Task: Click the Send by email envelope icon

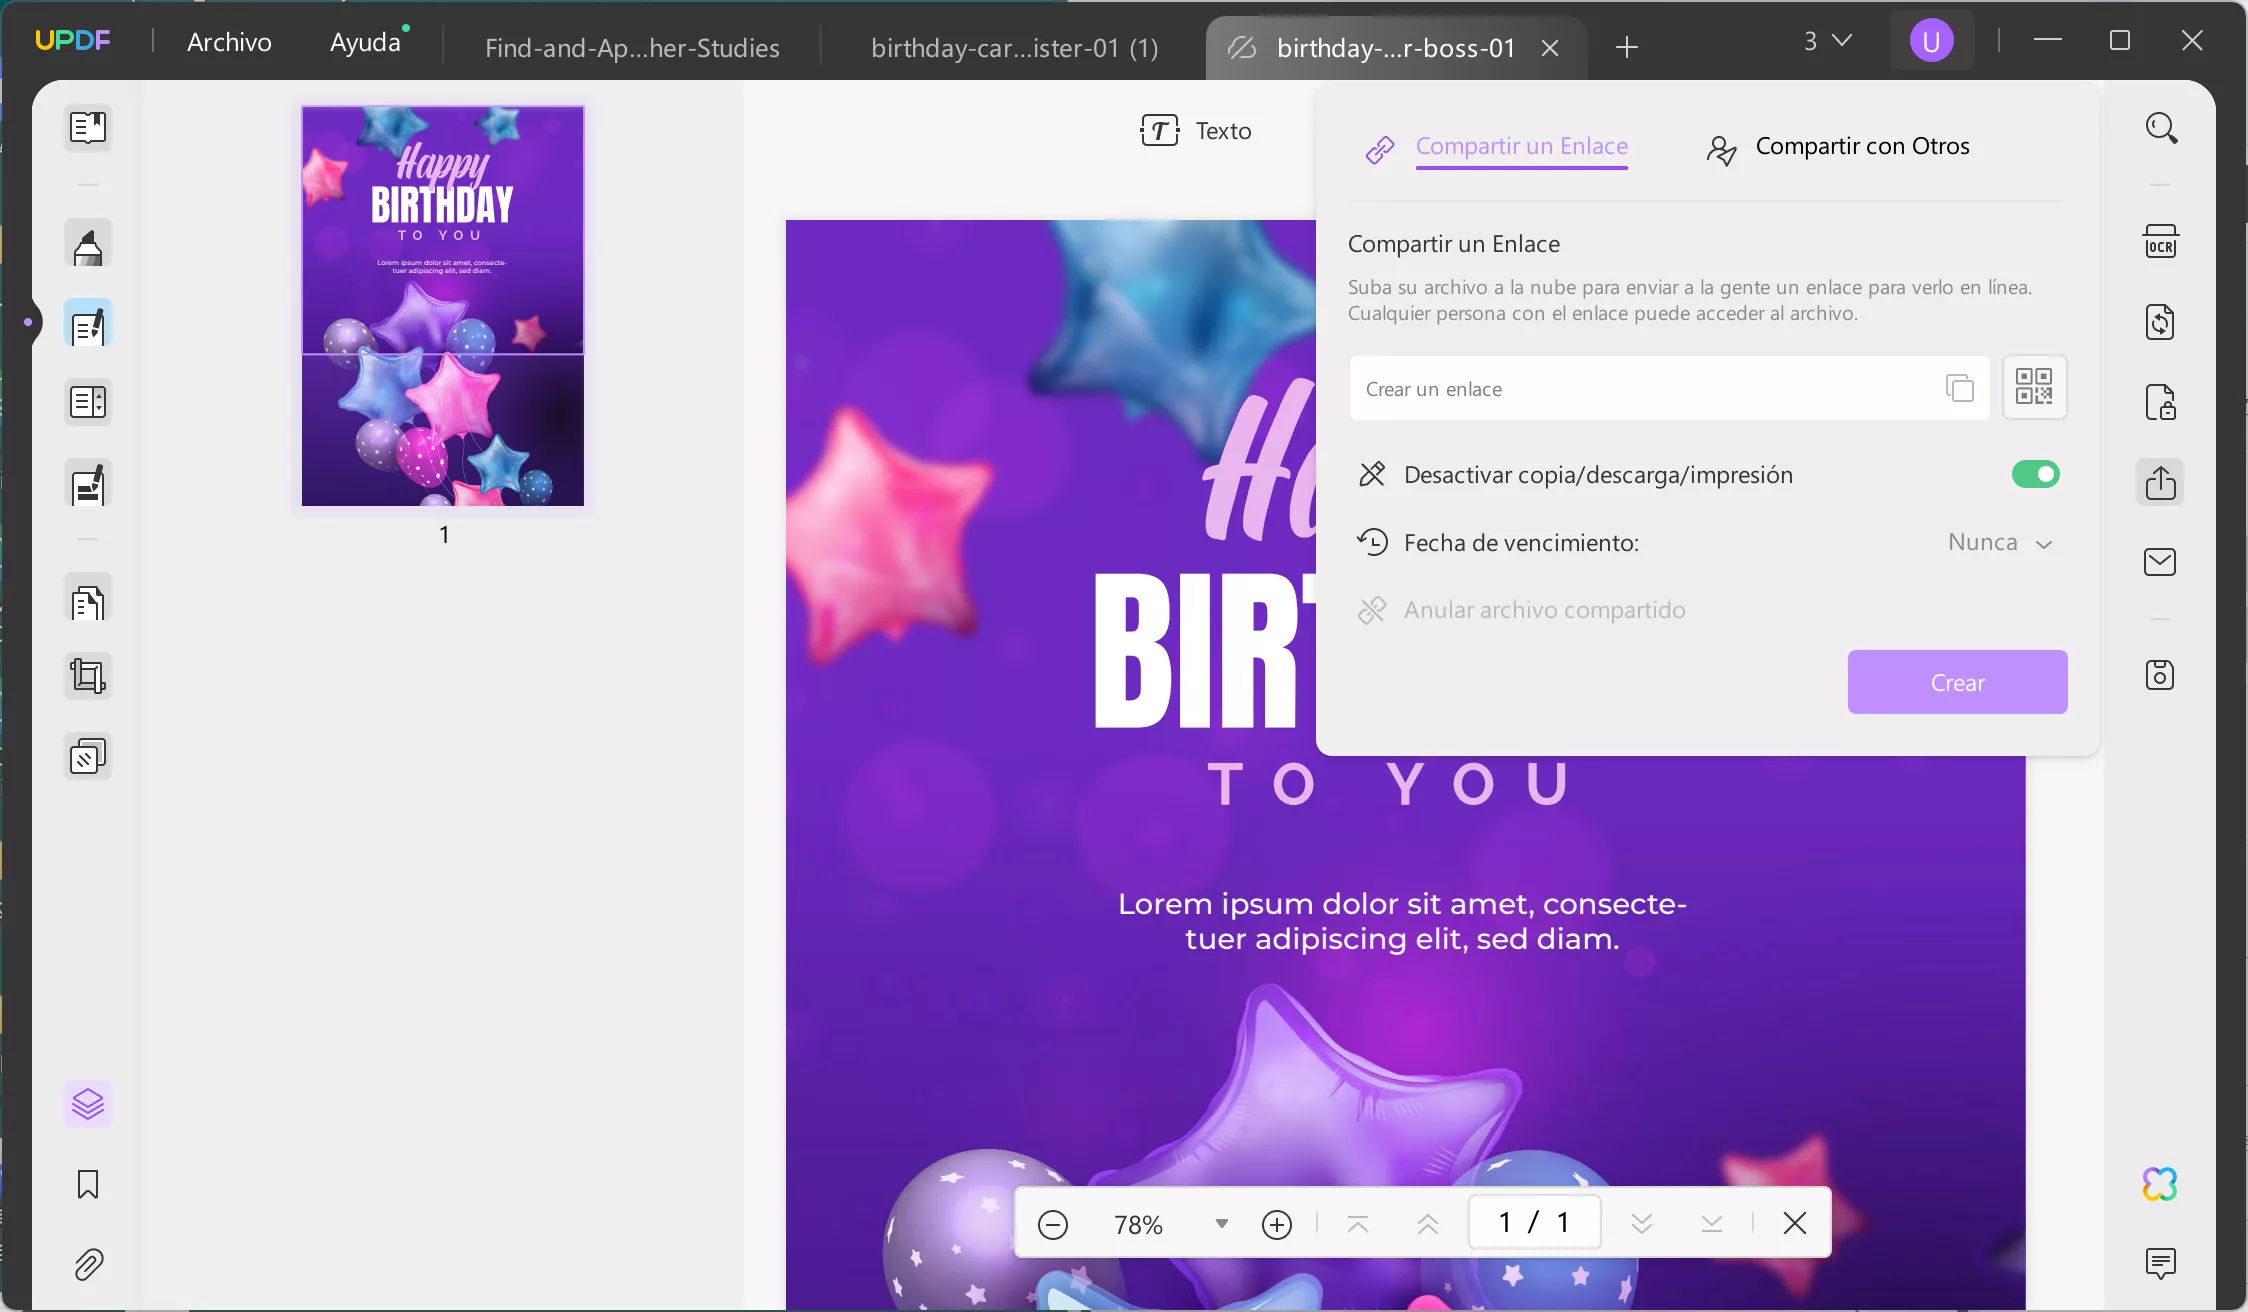Action: click(2160, 562)
